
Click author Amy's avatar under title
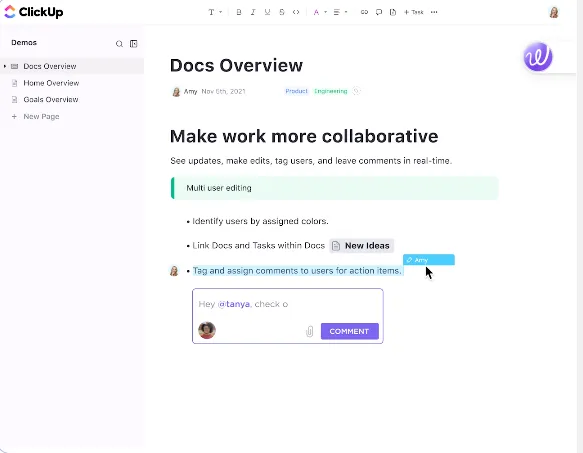176,91
